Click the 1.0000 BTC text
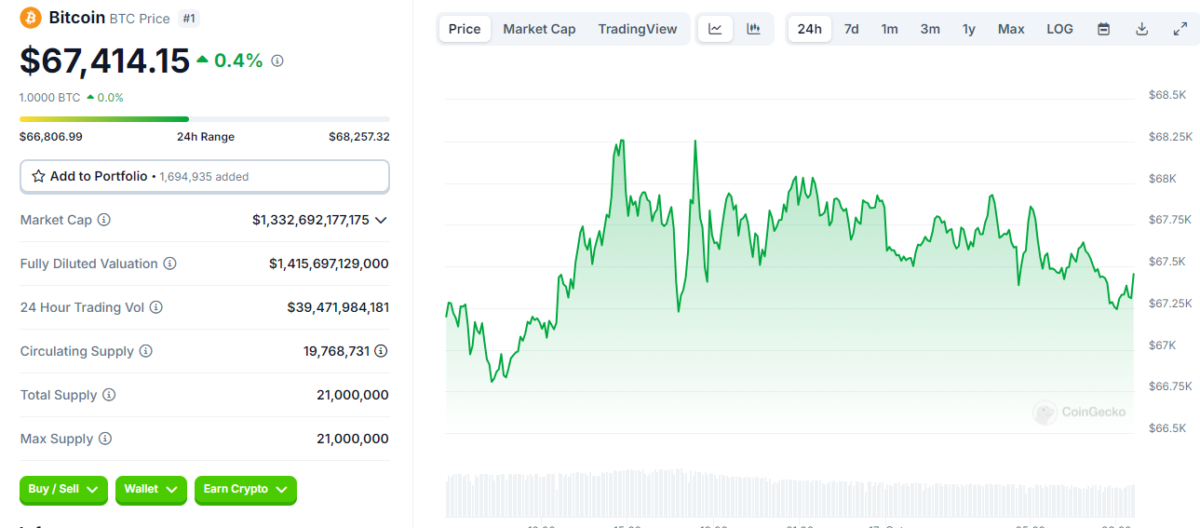The image size is (1200, 528). tap(49, 97)
